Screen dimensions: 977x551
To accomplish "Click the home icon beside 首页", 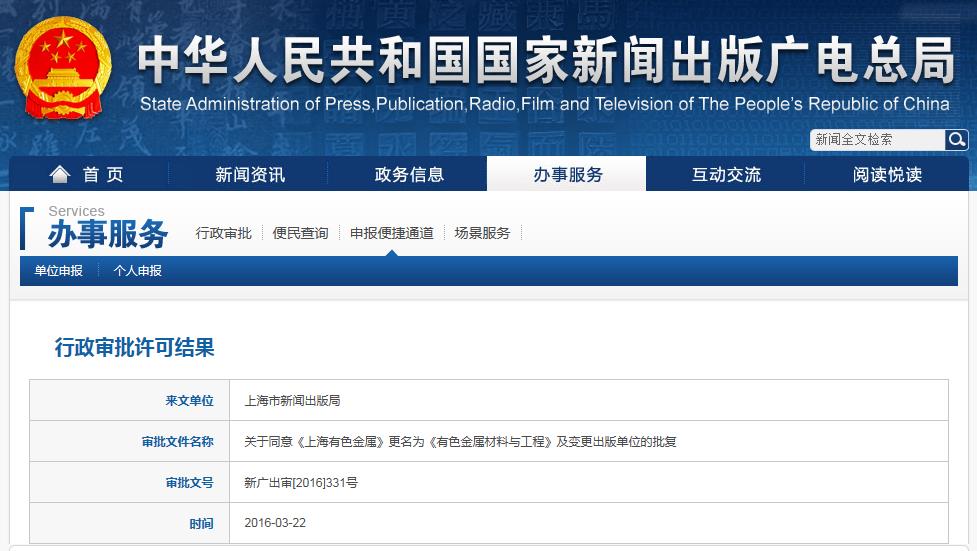I will pos(60,174).
